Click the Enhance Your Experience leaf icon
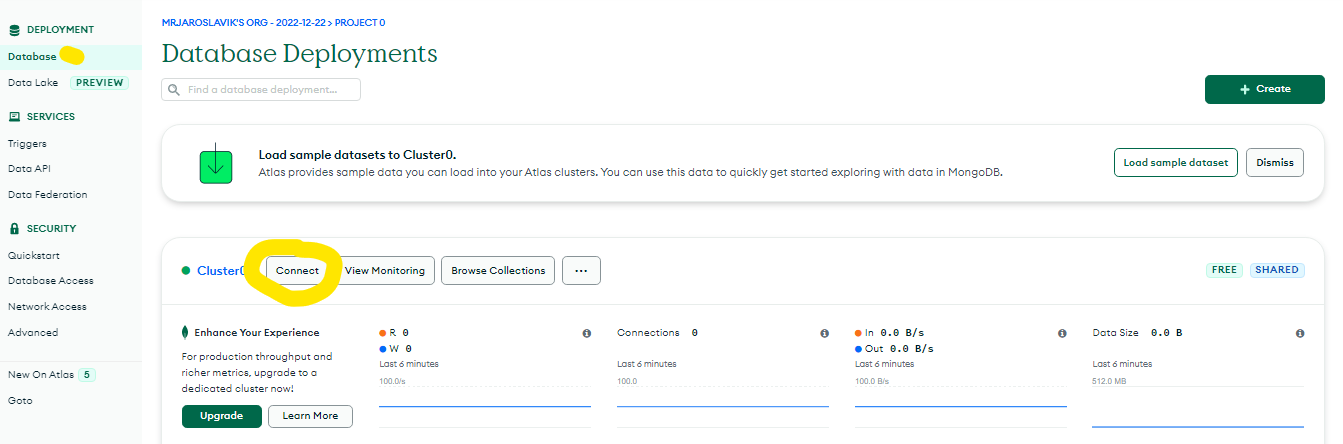The width and height of the screenshot is (1343, 444). (186, 332)
